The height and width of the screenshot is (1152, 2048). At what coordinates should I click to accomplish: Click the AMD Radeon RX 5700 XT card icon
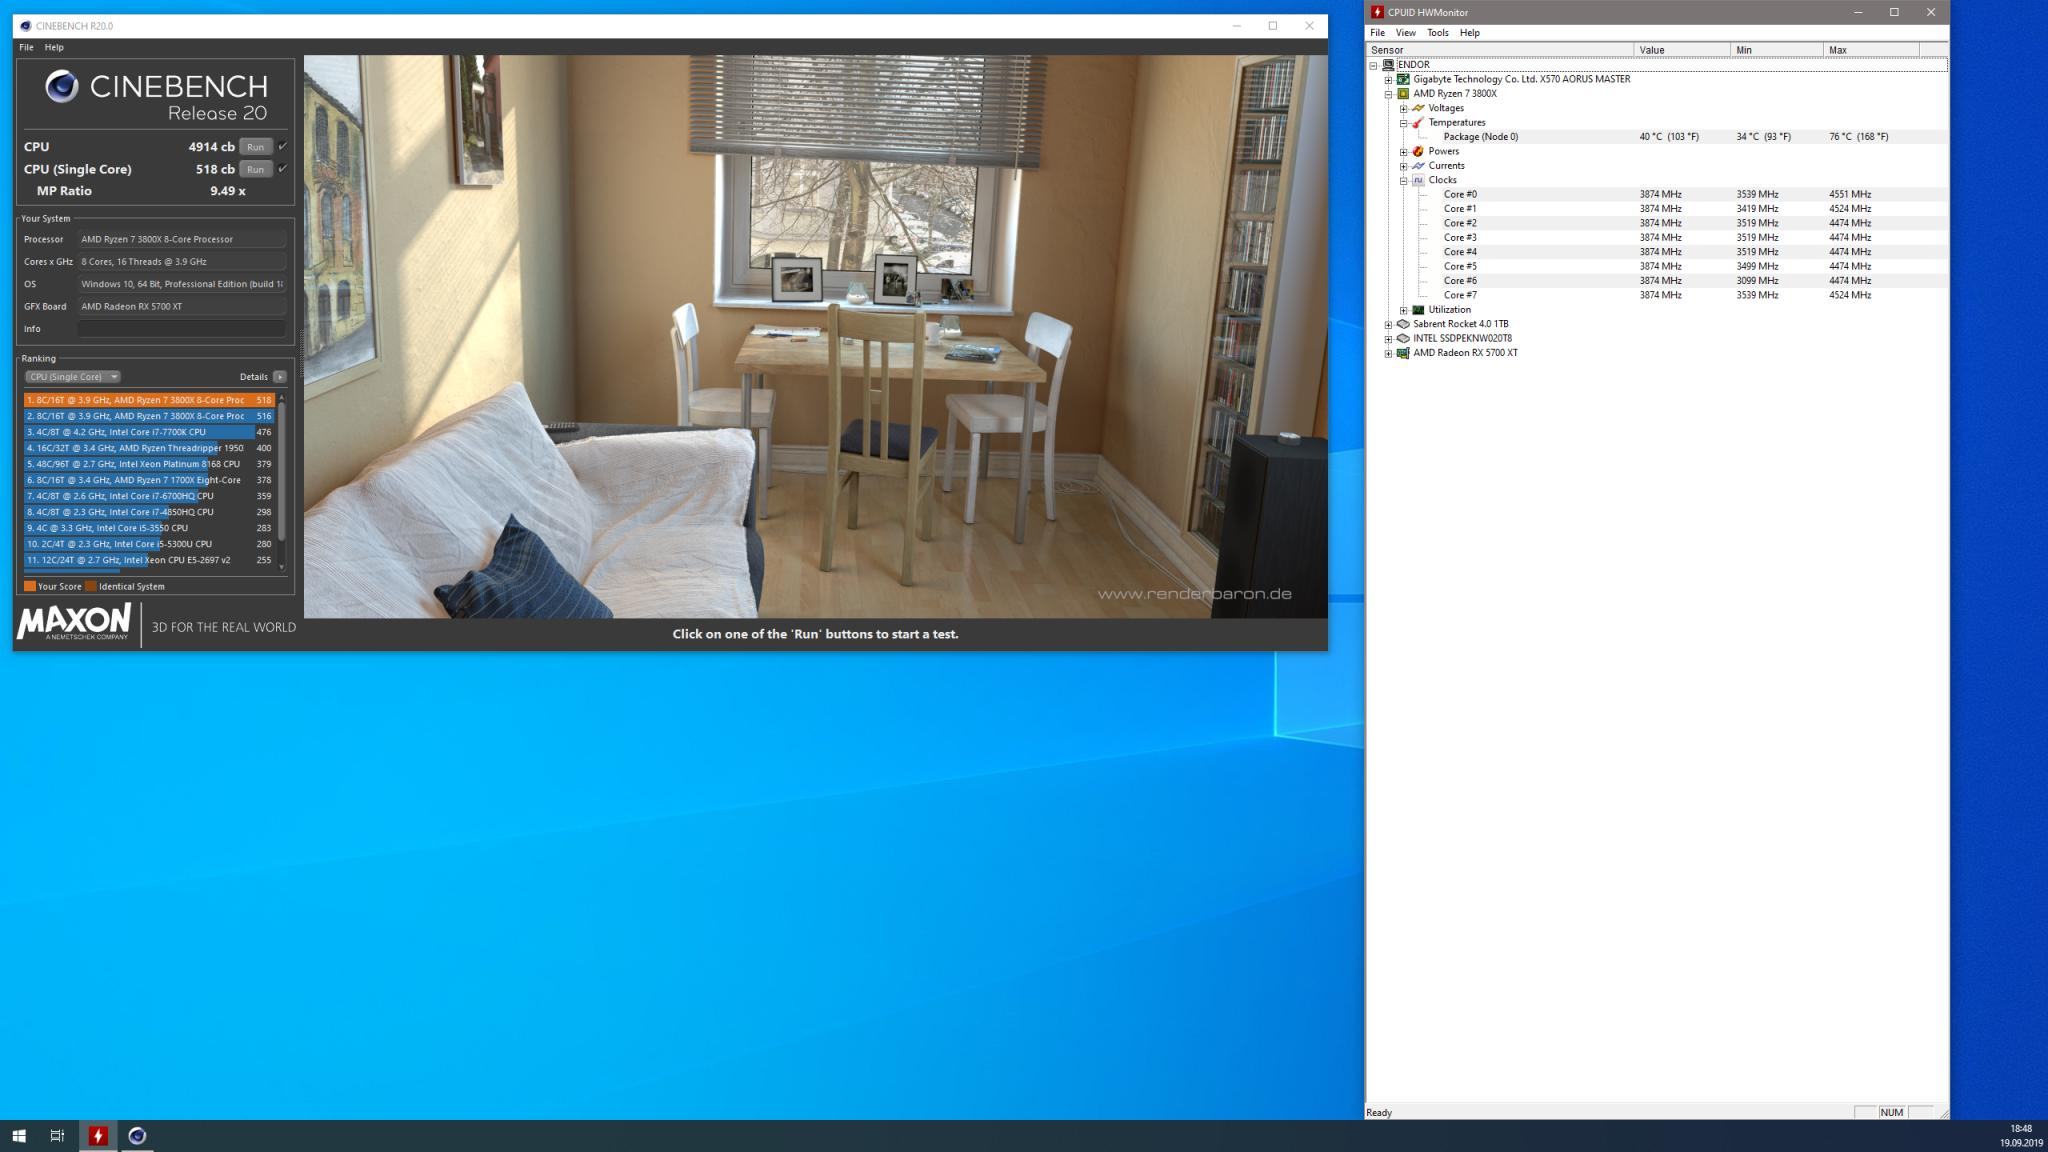tap(1403, 353)
